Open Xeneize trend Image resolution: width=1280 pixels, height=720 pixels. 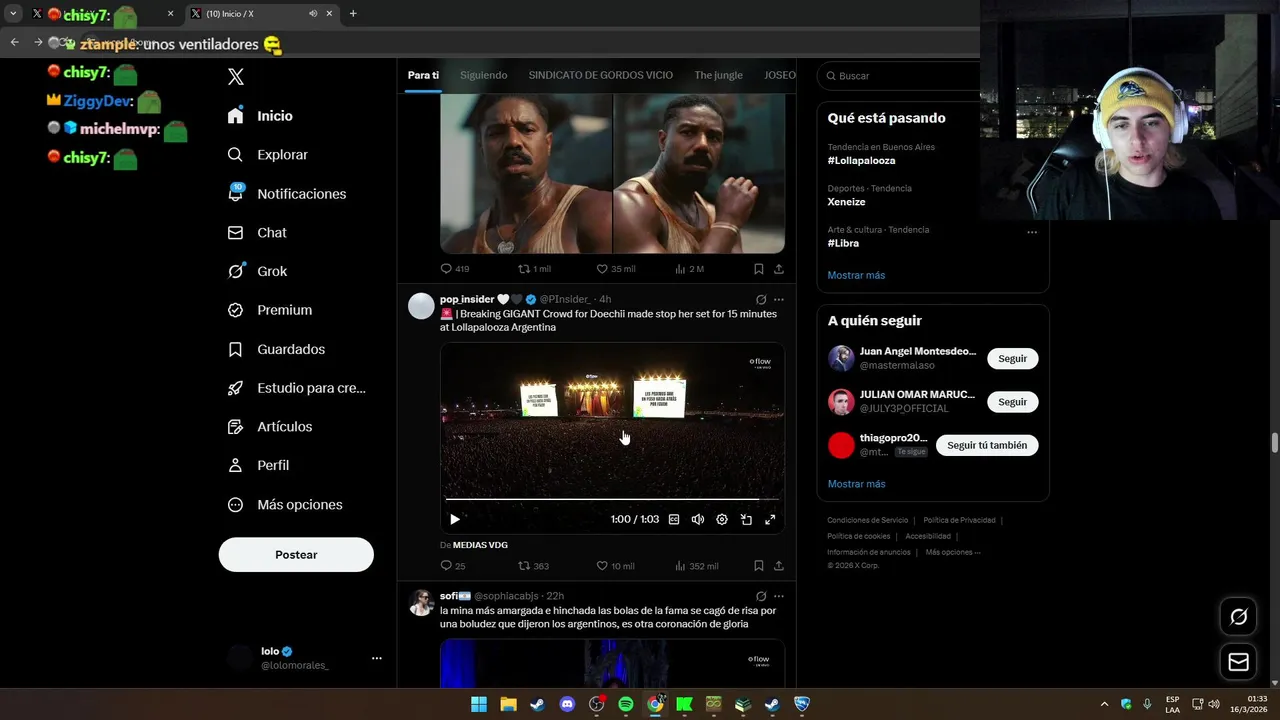(846, 202)
